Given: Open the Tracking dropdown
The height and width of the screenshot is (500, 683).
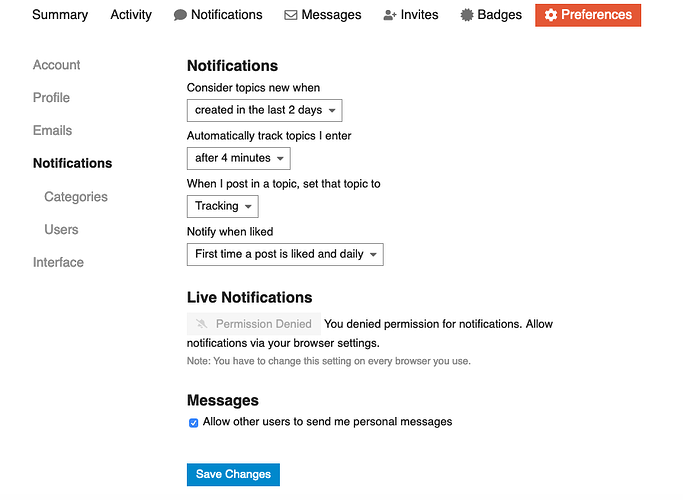Looking at the screenshot, I should (x=223, y=206).
